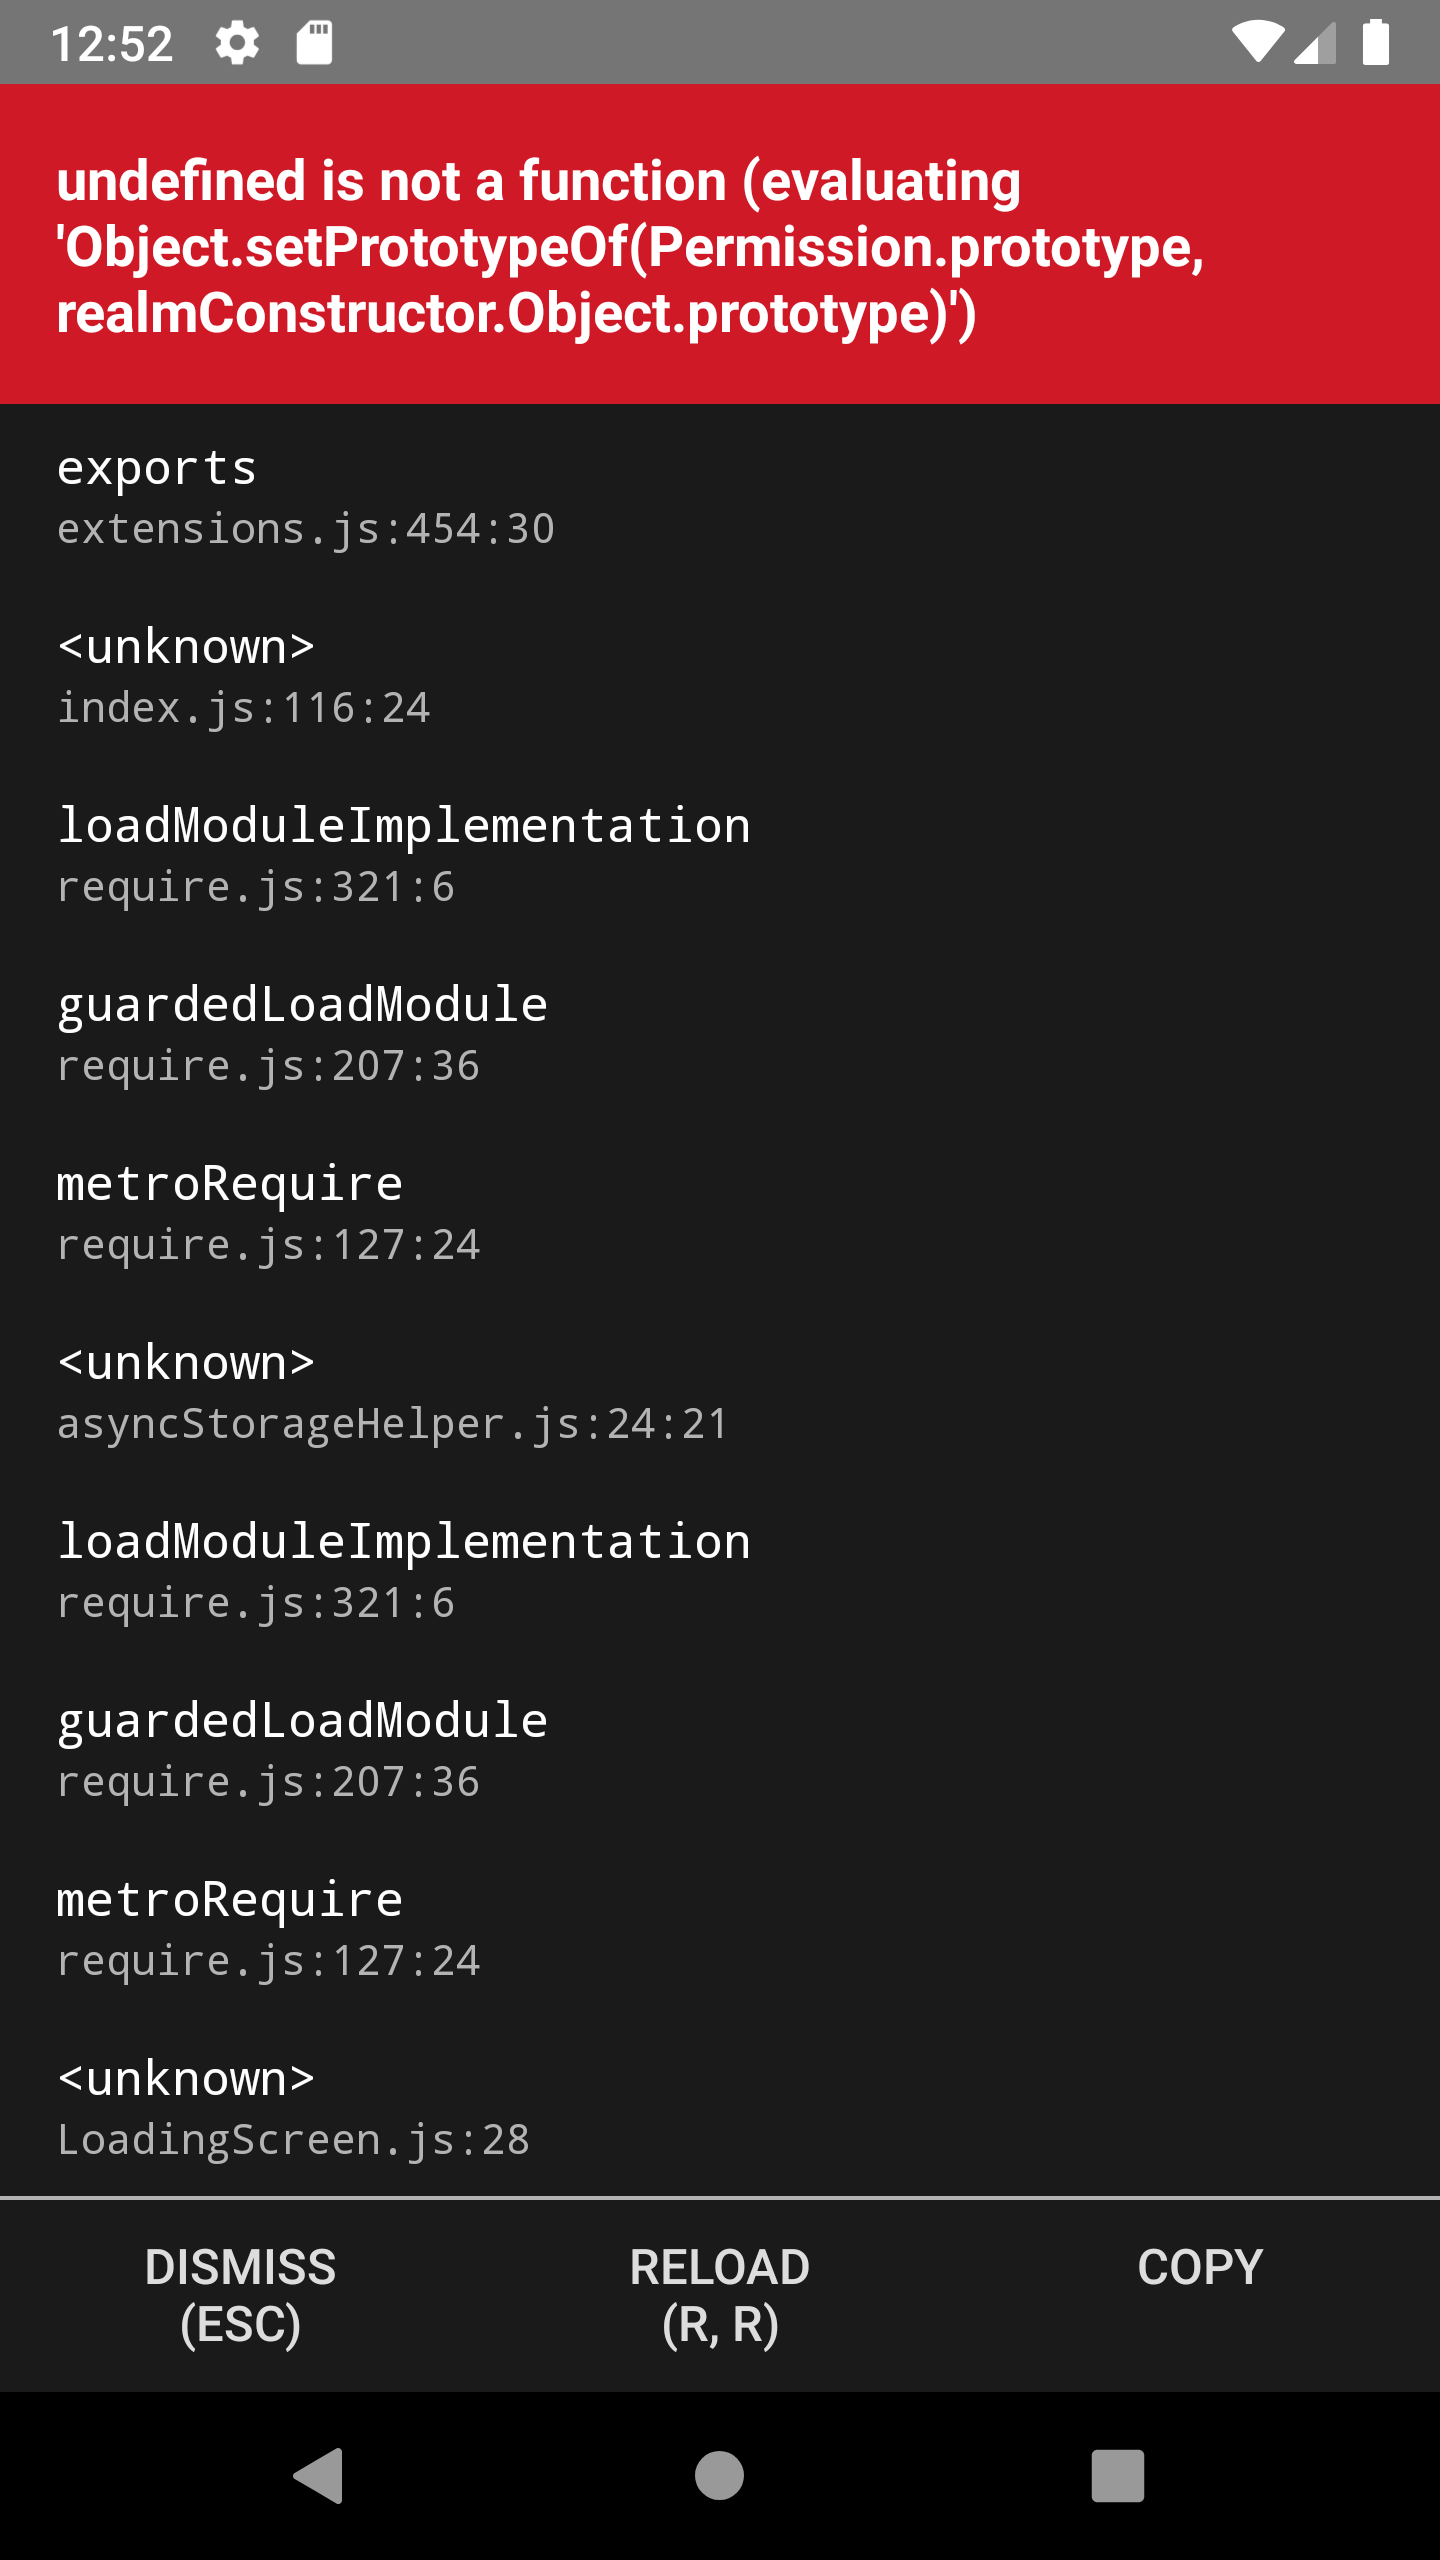Copy the error stack trace
Viewport: 1440px width, 2560px height.
click(x=1199, y=2267)
